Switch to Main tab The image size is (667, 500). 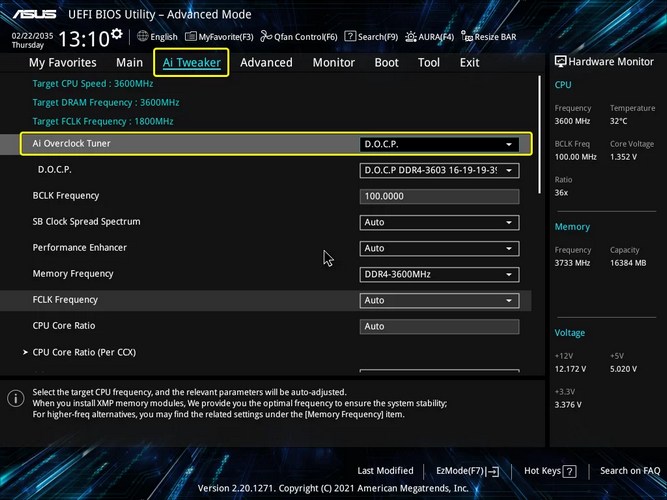(129, 63)
